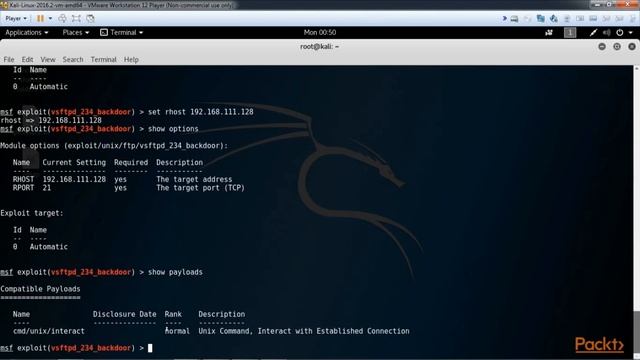Click the 'Required' column header
The height and width of the screenshot is (360, 640).
tap(131, 162)
